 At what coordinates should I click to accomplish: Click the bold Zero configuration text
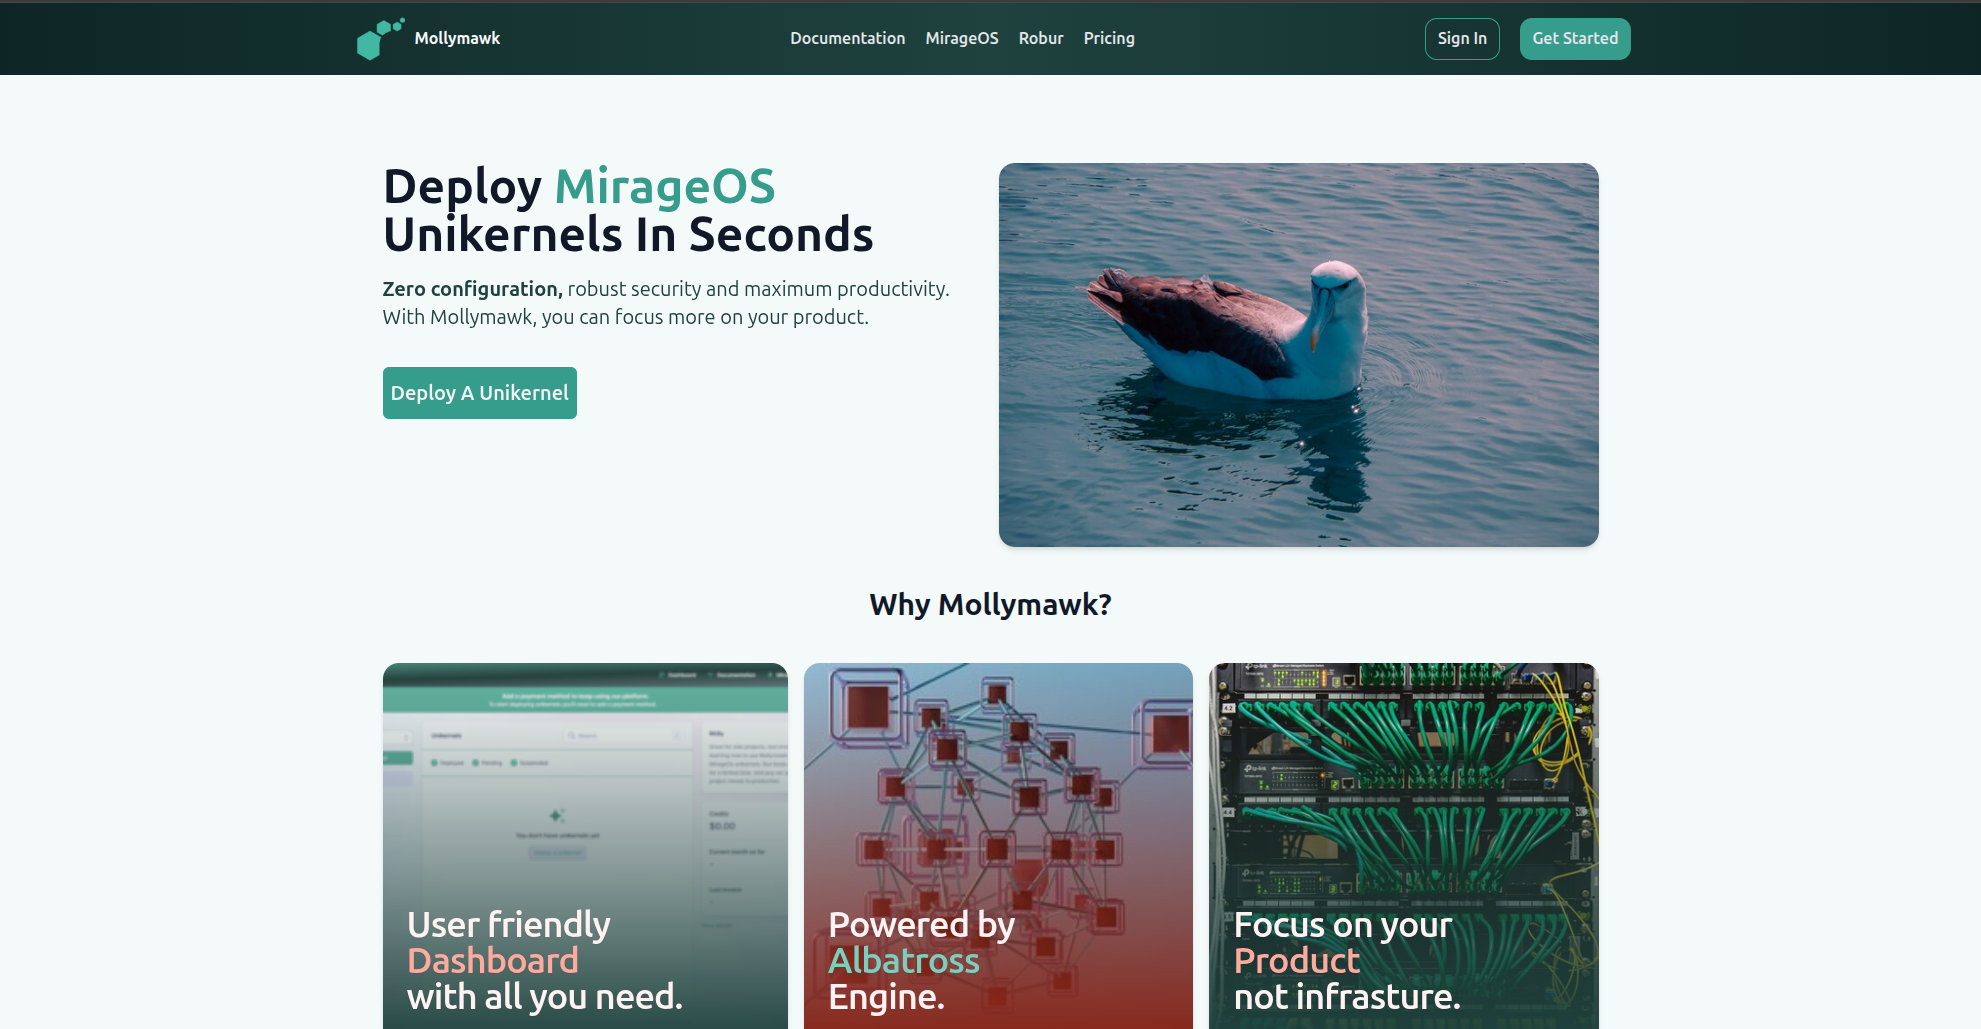(x=472, y=289)
